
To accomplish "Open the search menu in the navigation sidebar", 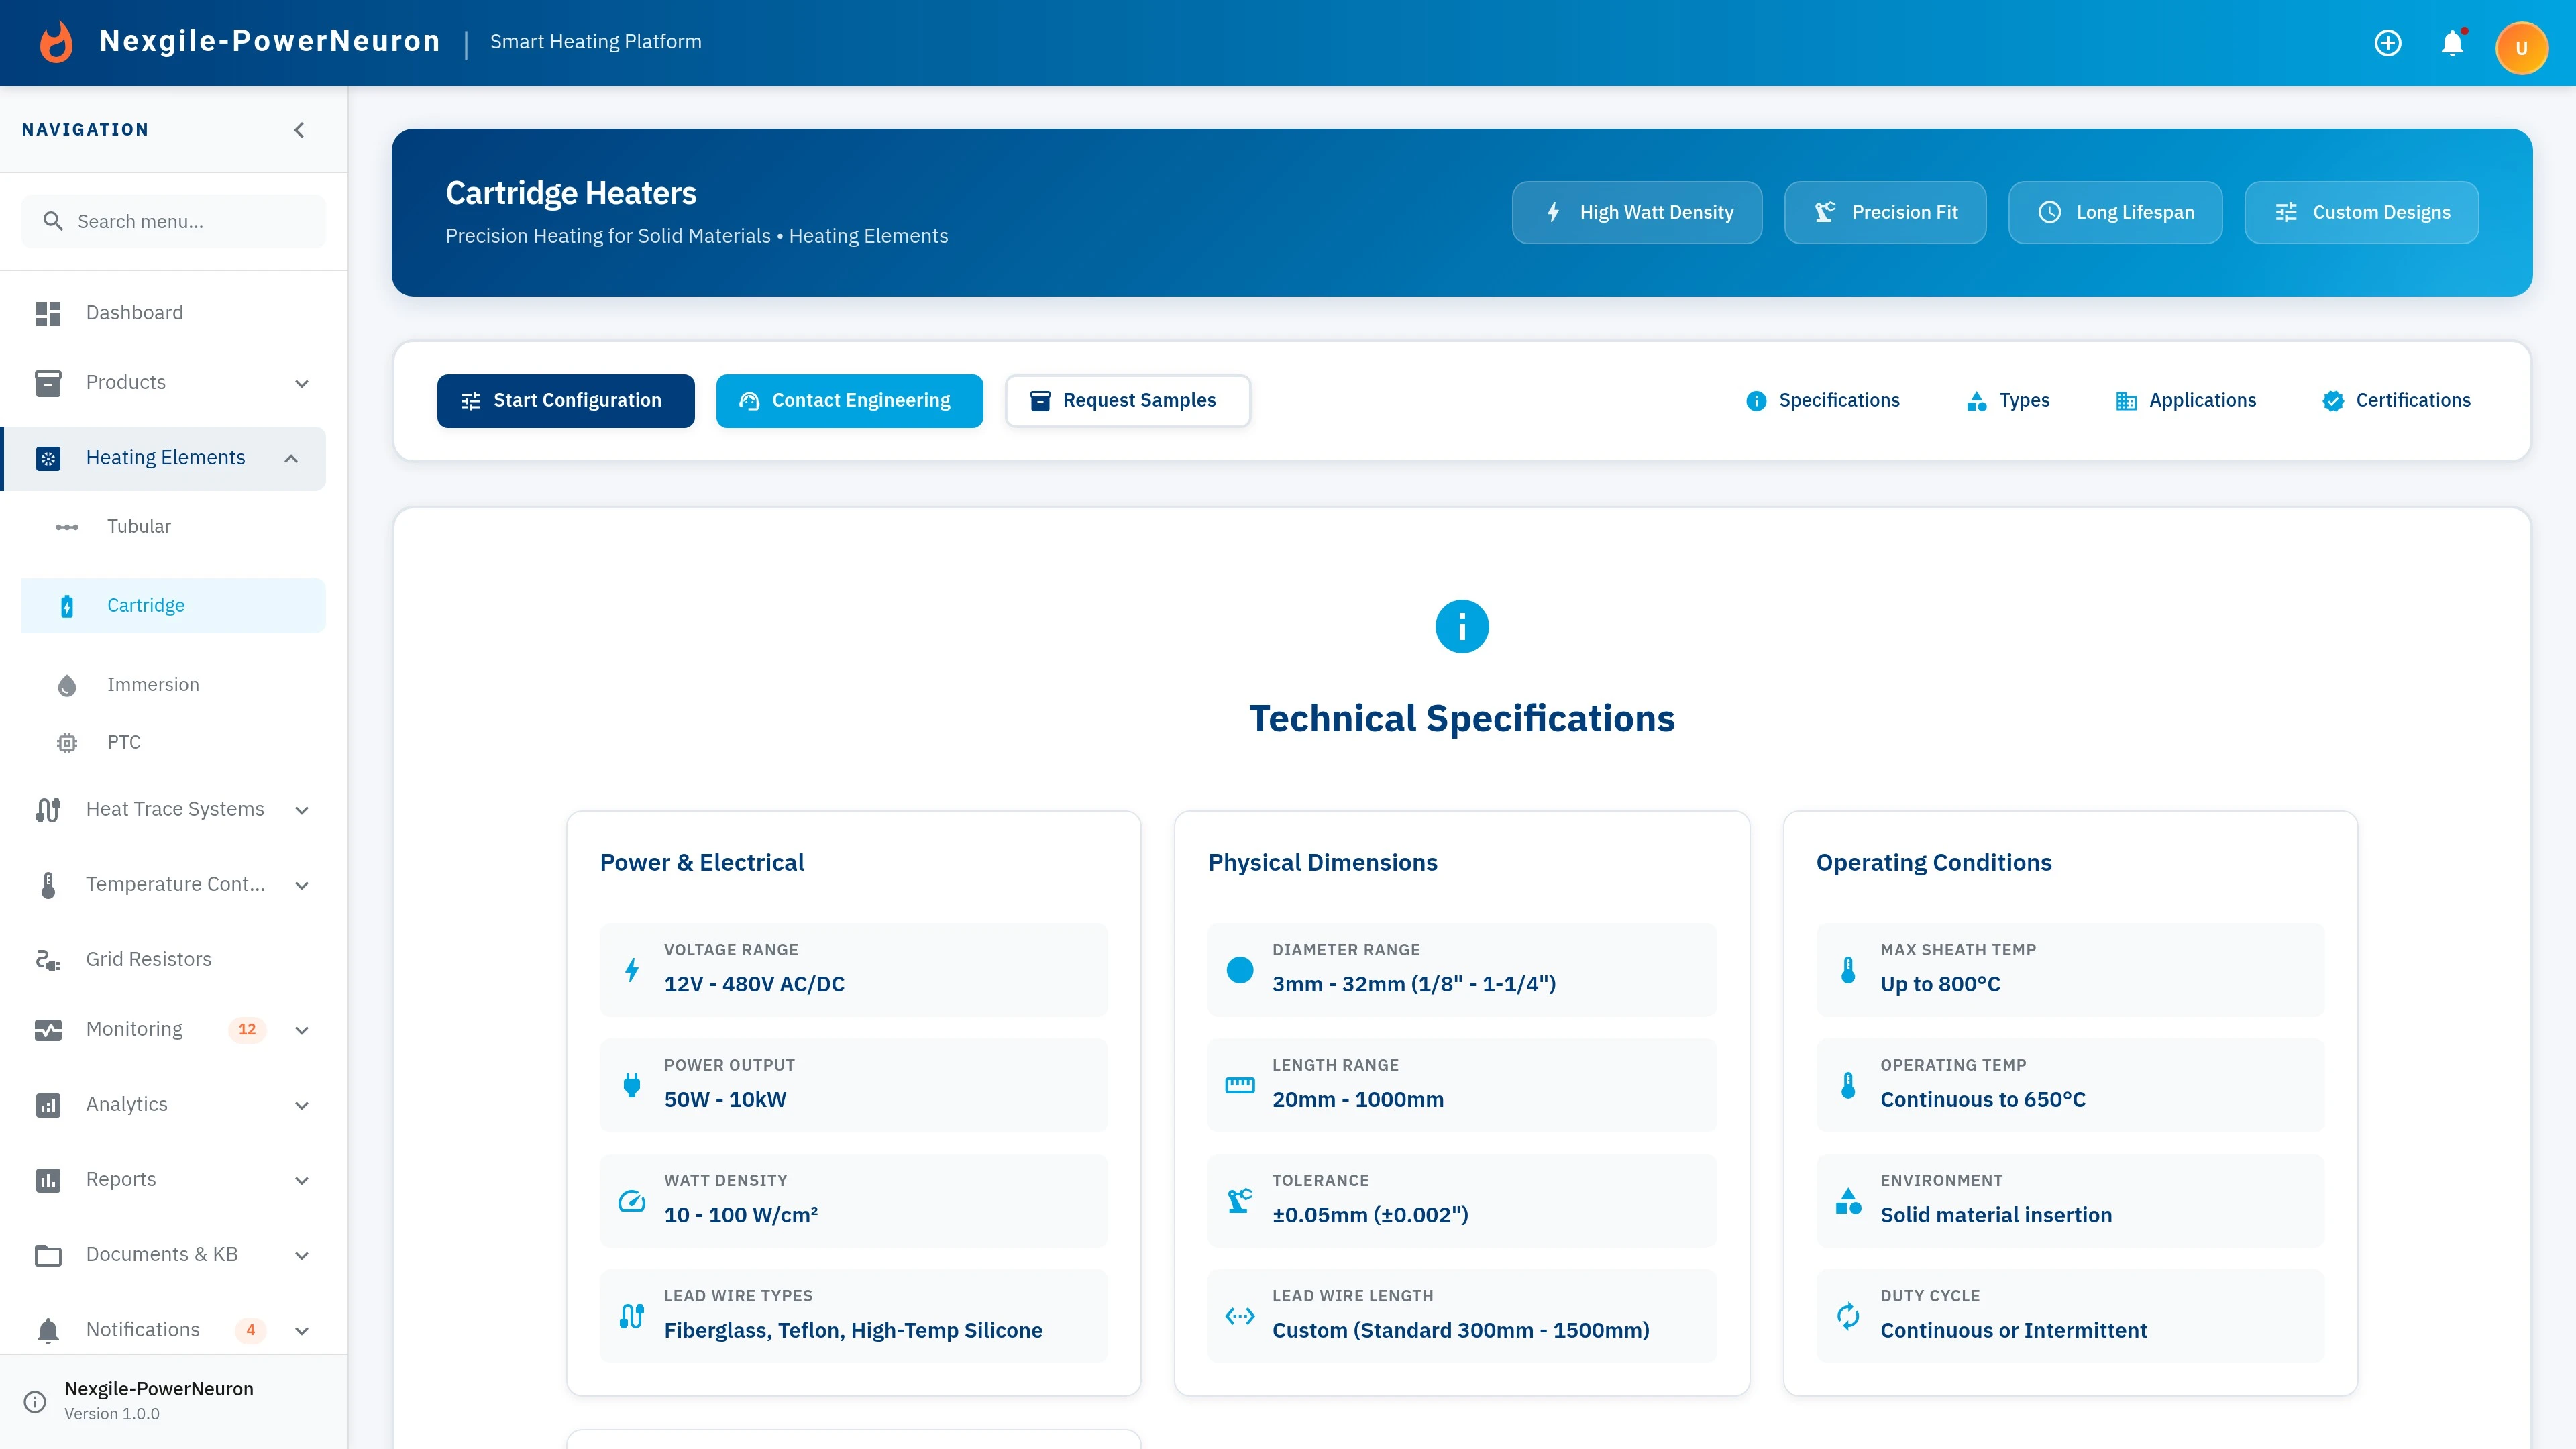I will (x=173, y=221).
